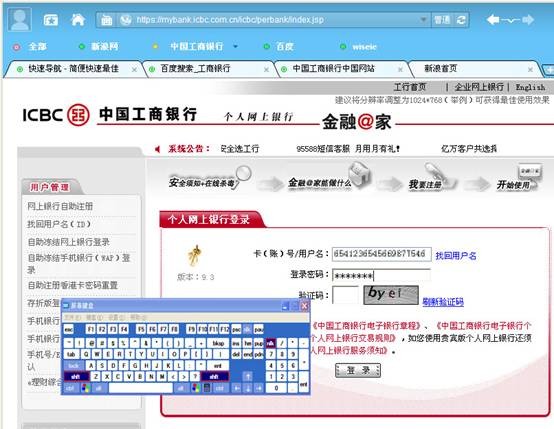Click the bksp key on the on-screen keyboard
Screen dimensions: 554x429
tap(218, 343)
